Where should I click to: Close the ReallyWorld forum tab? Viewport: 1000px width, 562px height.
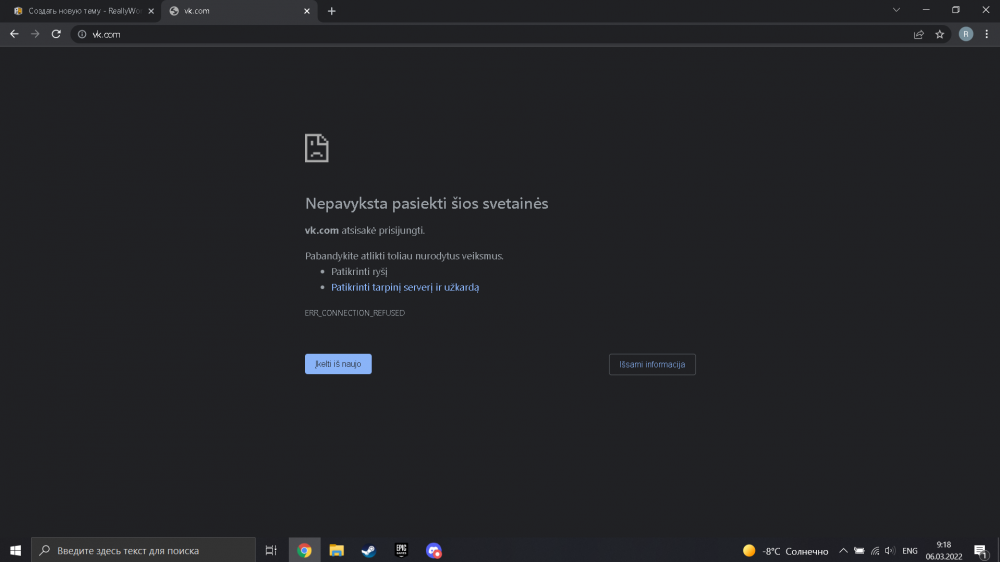coord(151,11)
